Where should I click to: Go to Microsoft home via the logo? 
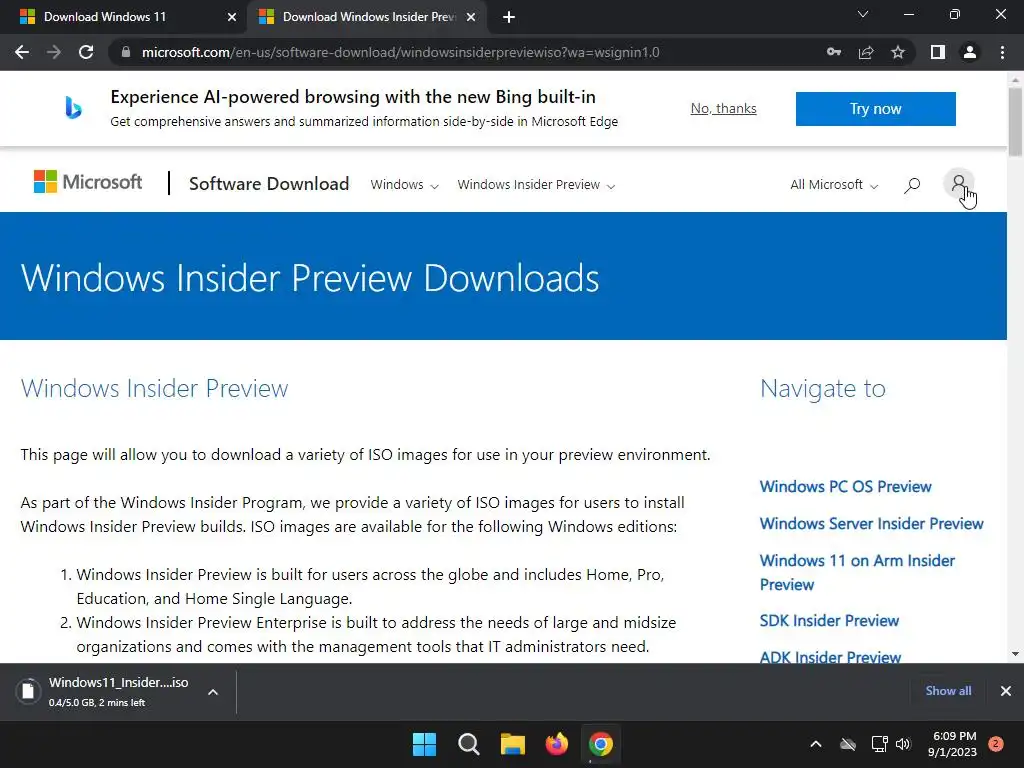[x=88, y=182]
